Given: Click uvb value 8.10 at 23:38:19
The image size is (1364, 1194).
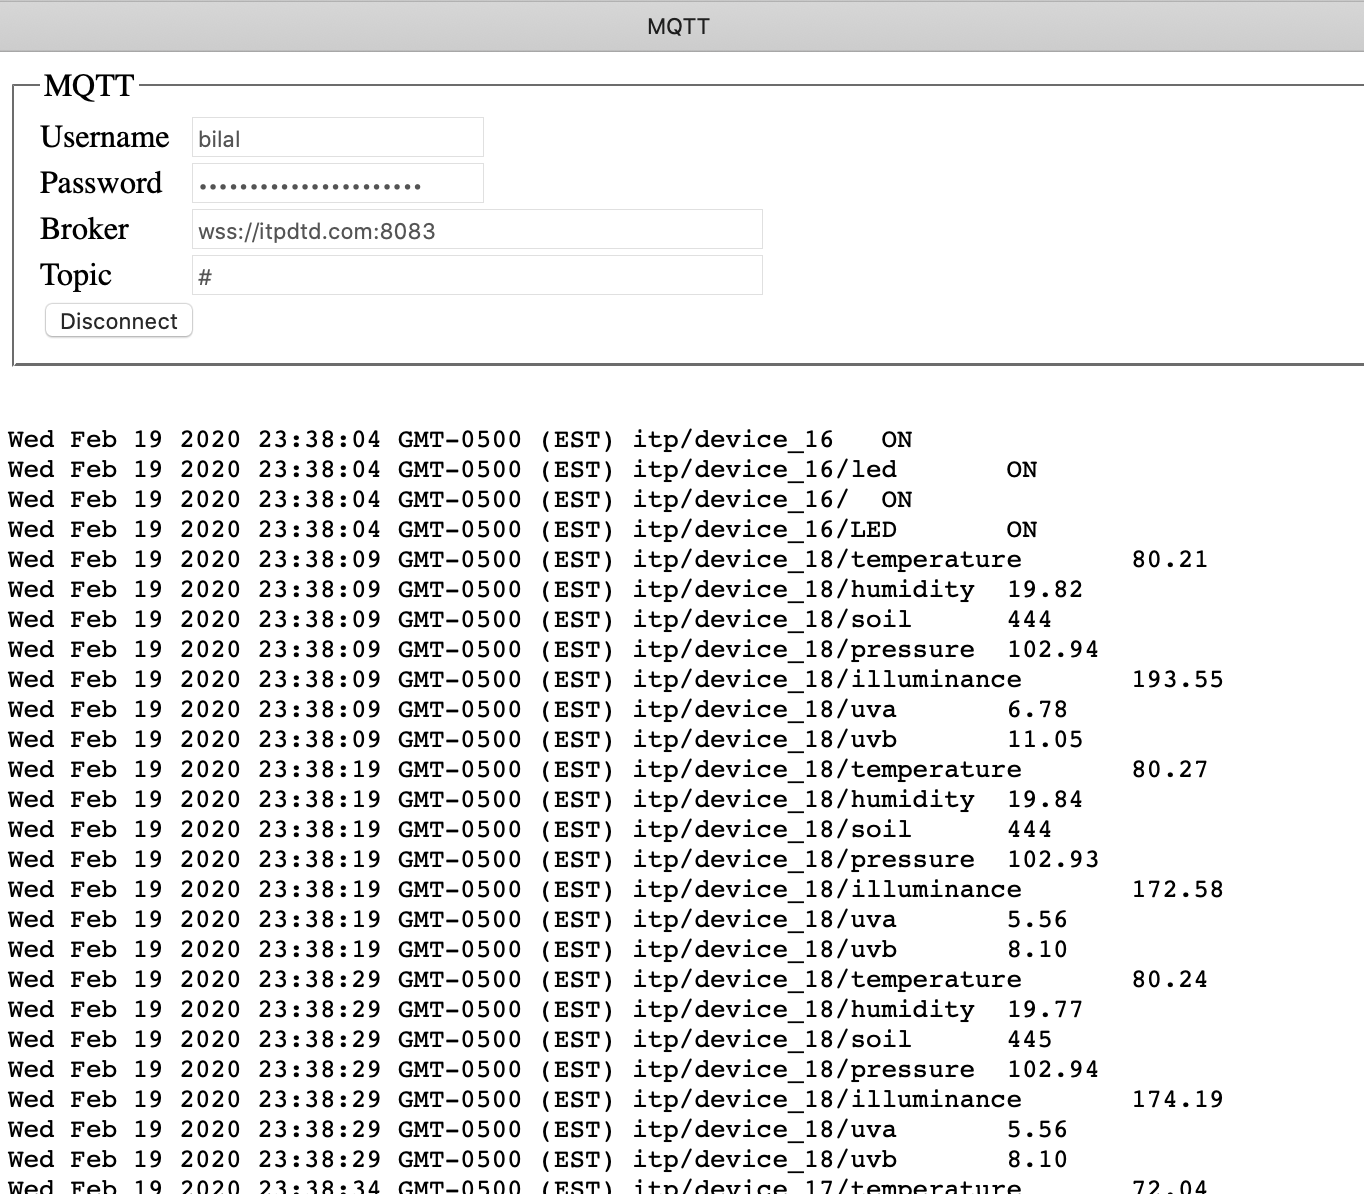Looking at the screenshot, I should click(1038, 950).
